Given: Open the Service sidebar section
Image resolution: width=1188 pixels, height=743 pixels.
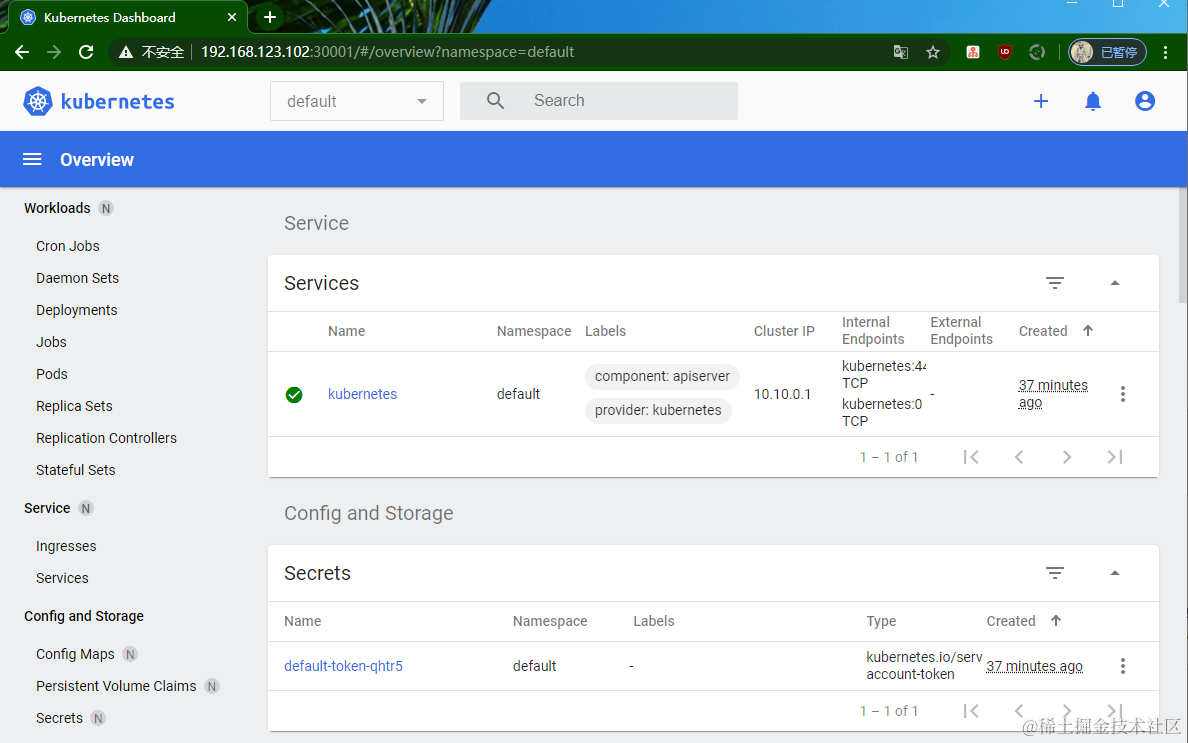Looking at the screenshot, I should point(47,508).
